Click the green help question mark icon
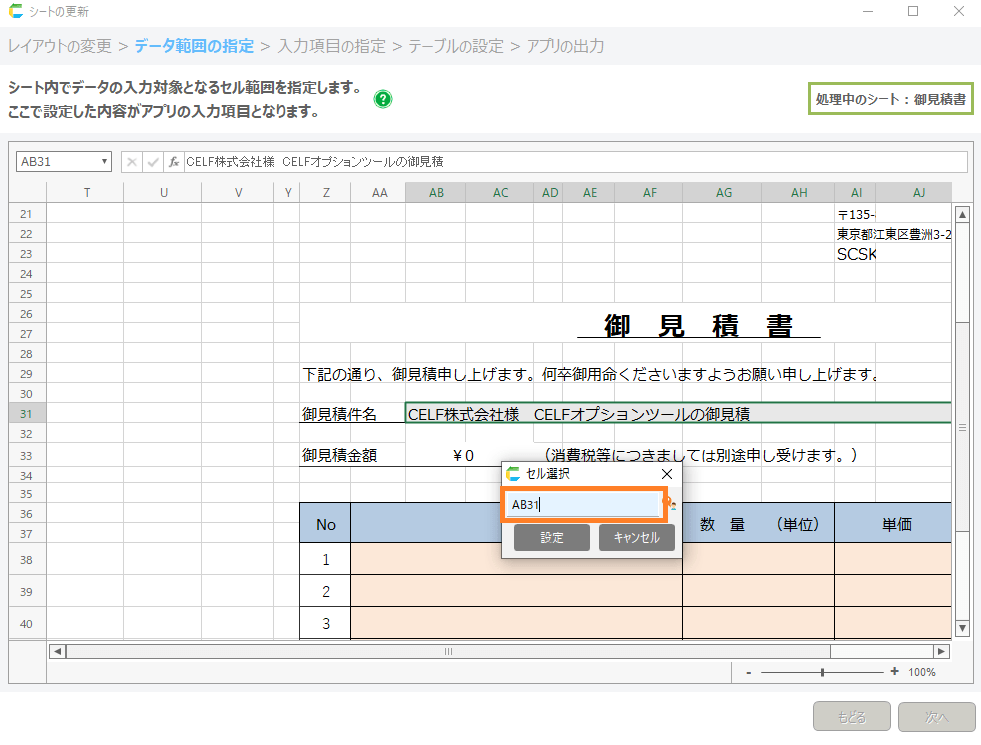The height and width of the screenshot is (745, 981). 383,99
